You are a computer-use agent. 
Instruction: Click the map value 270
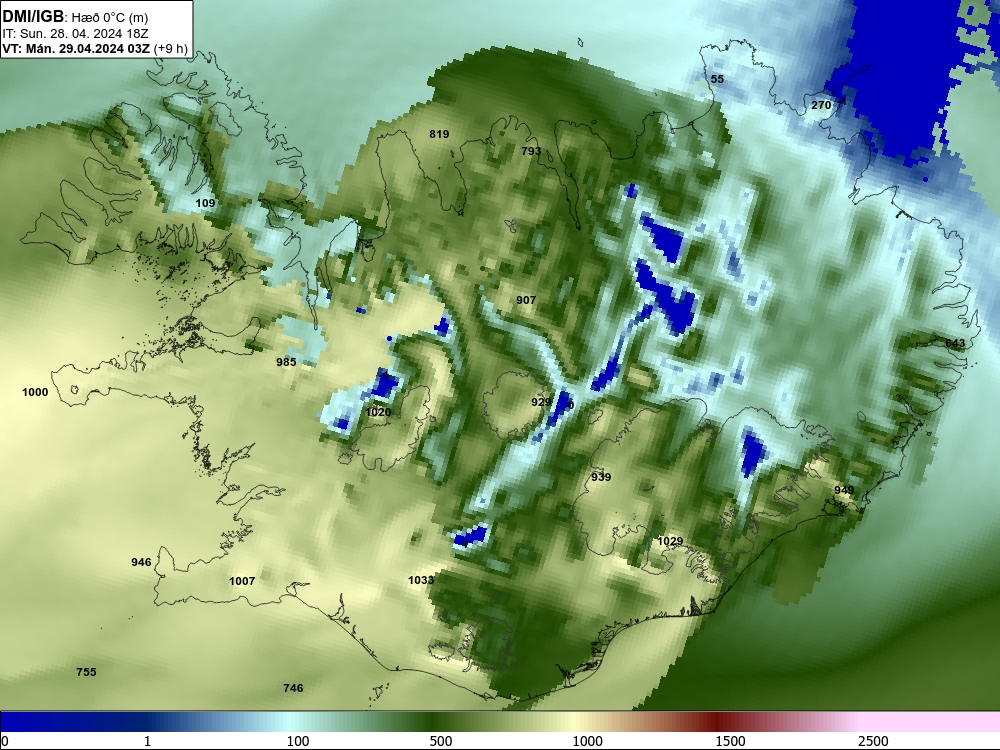(x=821, y=105)
